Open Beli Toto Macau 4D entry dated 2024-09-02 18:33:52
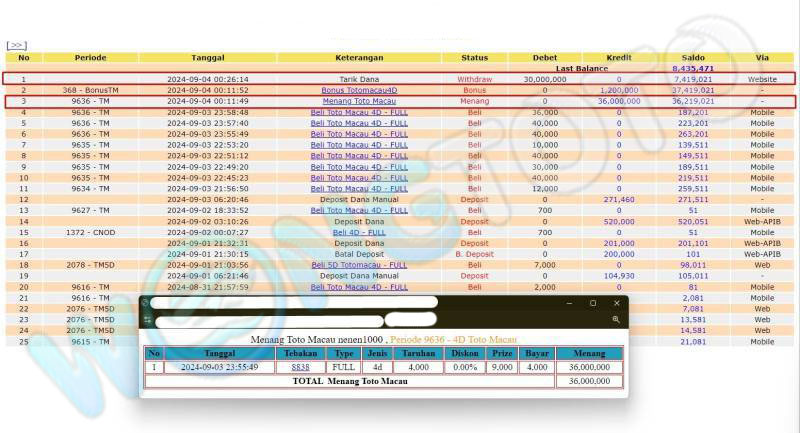 (x=359, y=210)
